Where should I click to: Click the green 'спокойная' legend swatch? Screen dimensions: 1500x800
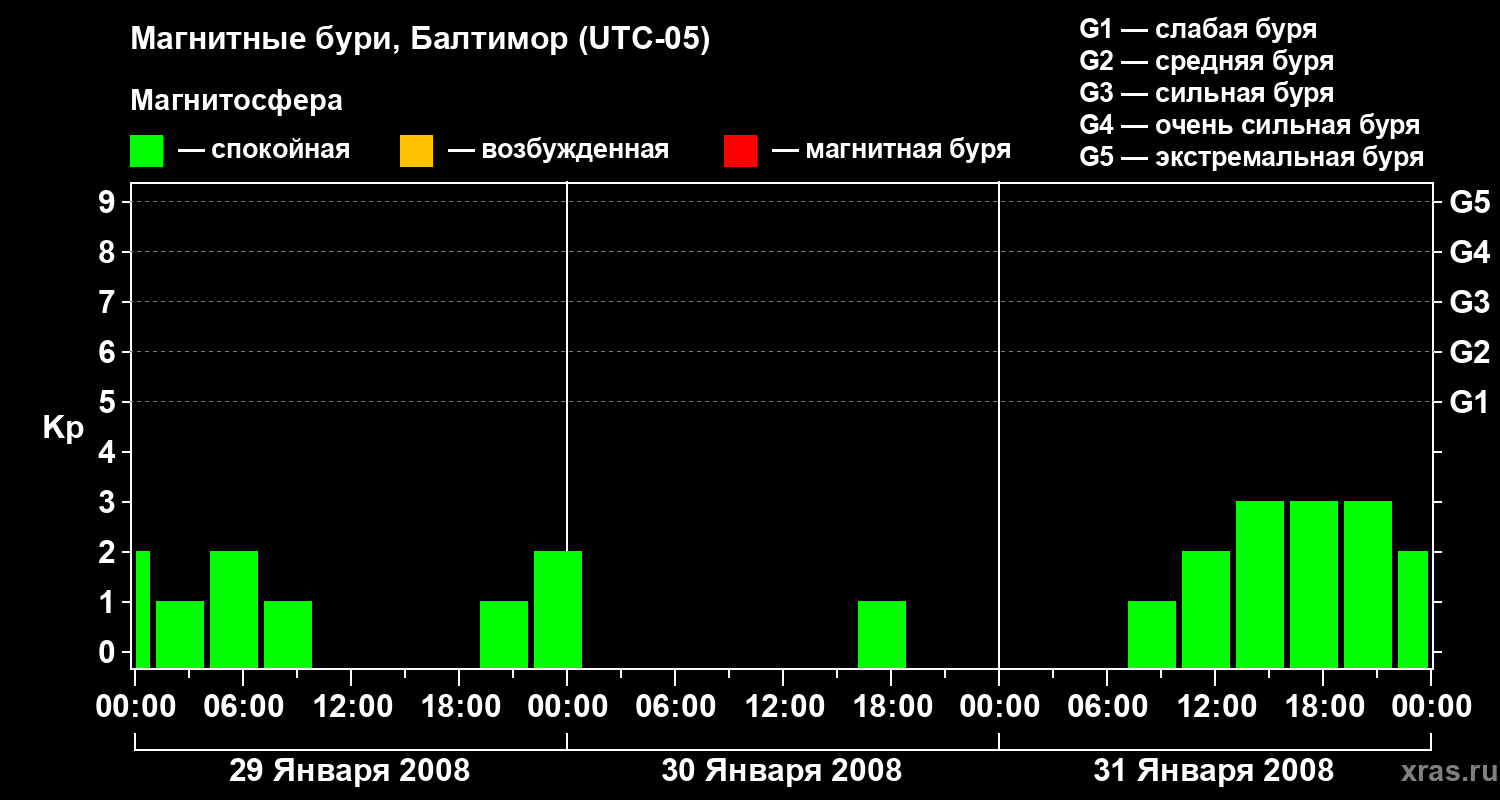[x=147, y=151]
